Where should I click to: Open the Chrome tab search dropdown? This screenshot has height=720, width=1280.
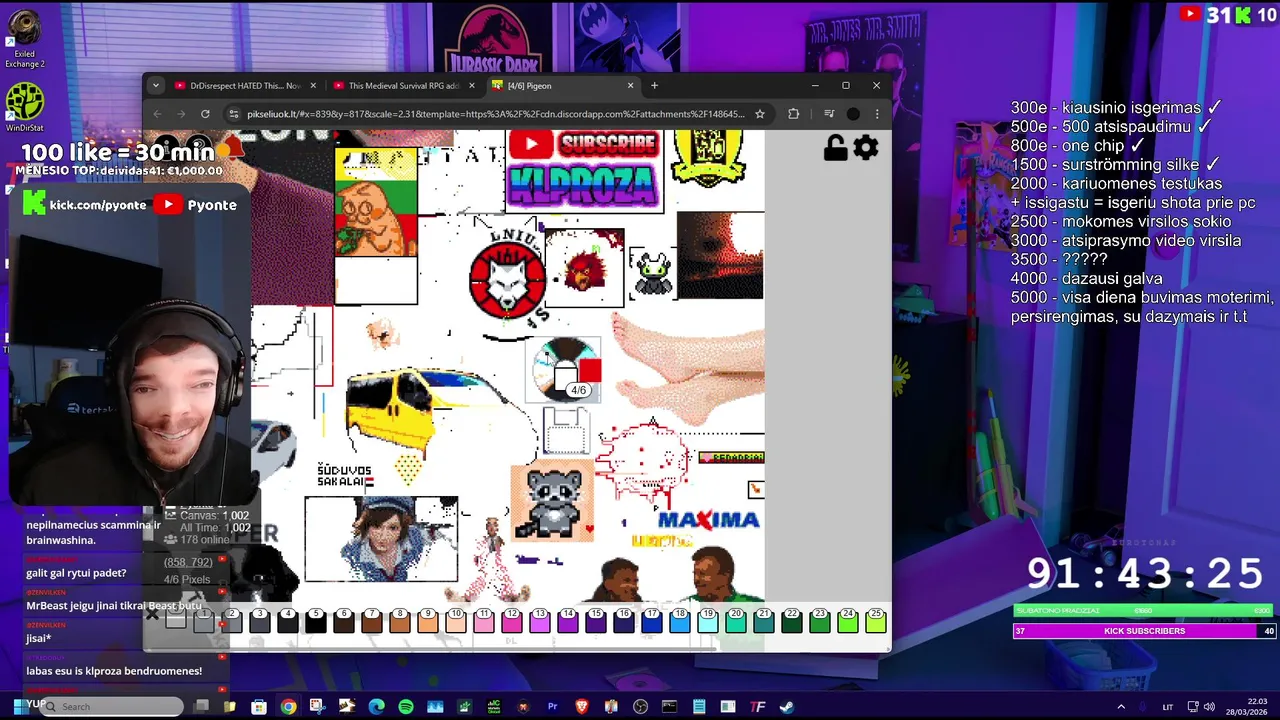click(x=155, y=86)
